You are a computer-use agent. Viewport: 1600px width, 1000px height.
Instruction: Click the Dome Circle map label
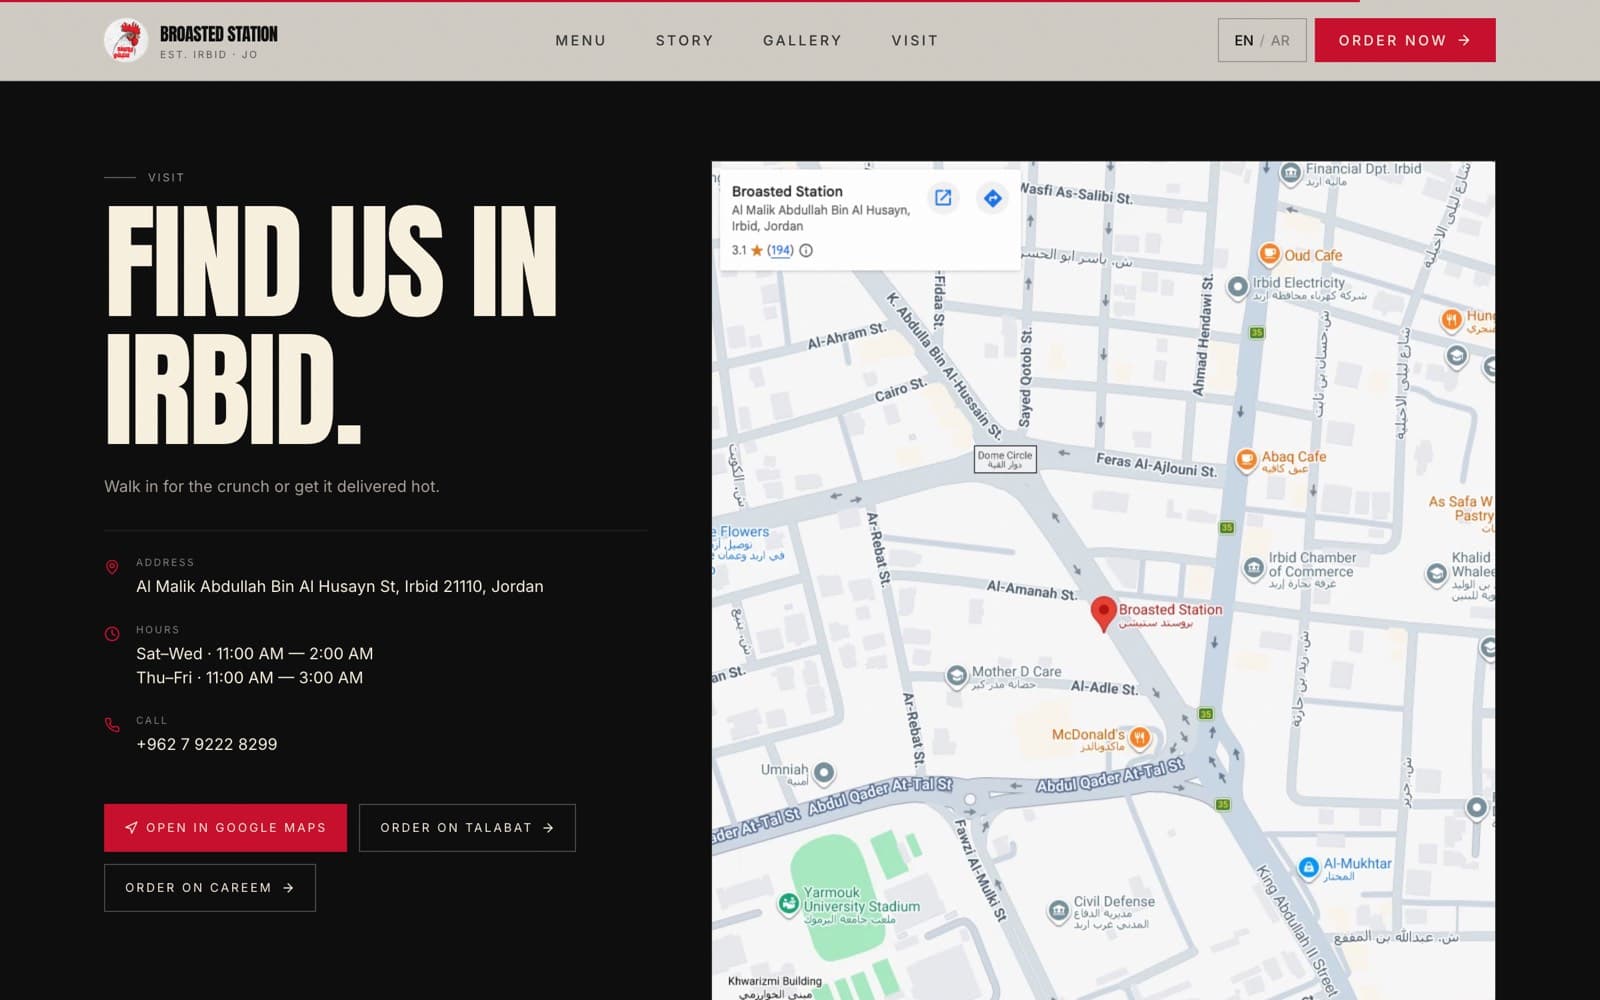click(1005, 459)
